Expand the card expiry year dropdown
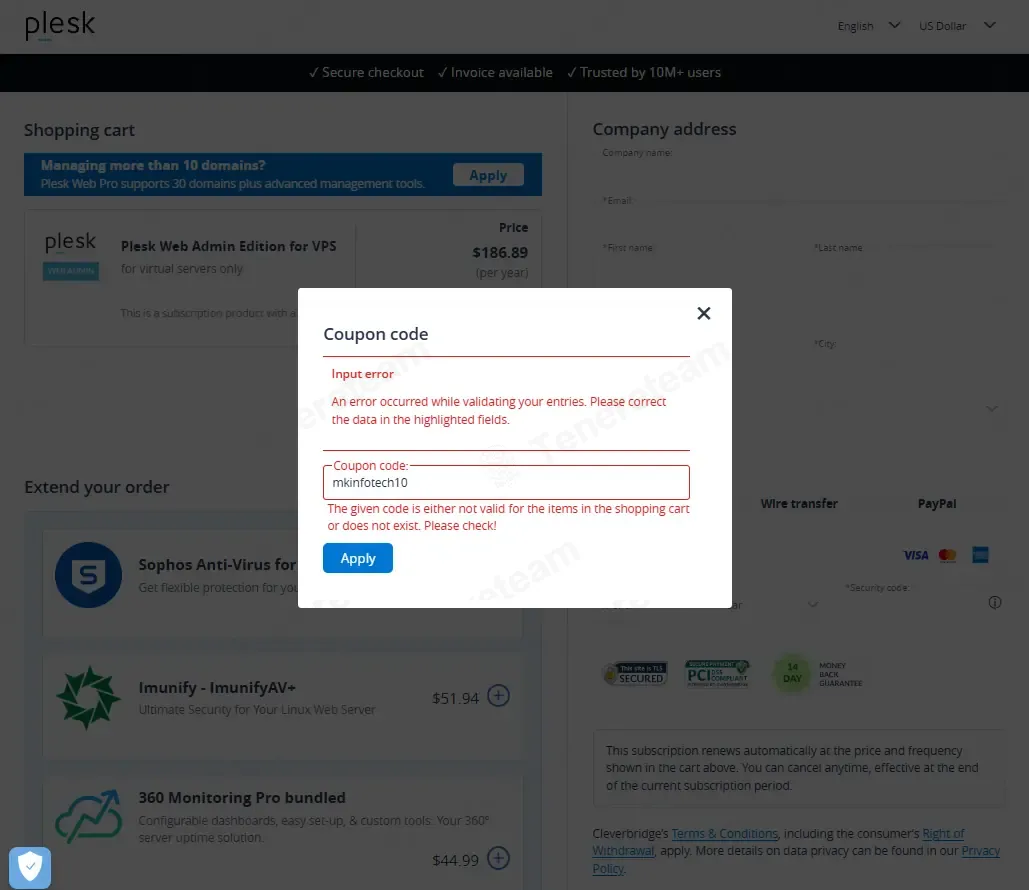This screenshot has width=1029, height=890. pyautogui.click(x=812, y=604)
